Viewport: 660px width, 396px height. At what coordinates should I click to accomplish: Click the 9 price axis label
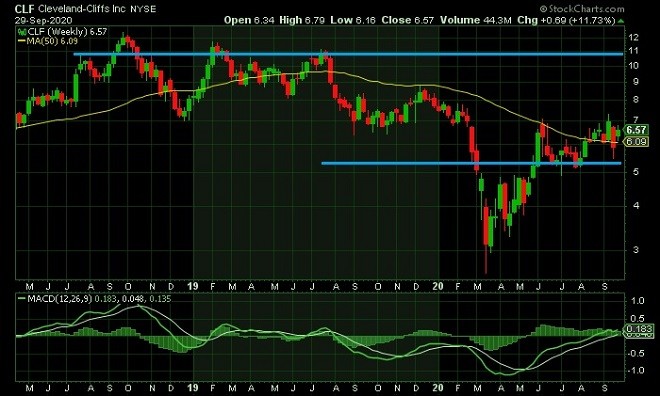[636, 81]
